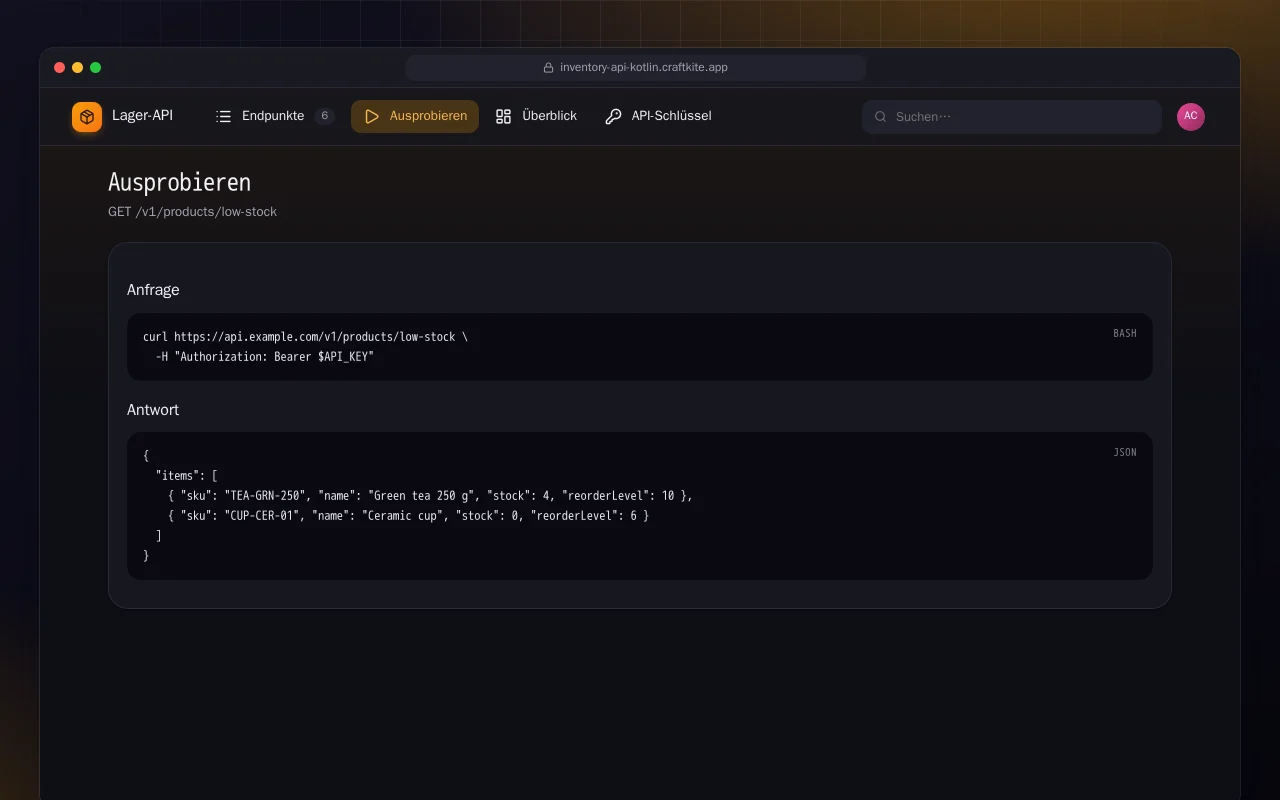Click the magnifier icon in search box
The height and width of the screenshot is (800, 1280).
[881, 117]
